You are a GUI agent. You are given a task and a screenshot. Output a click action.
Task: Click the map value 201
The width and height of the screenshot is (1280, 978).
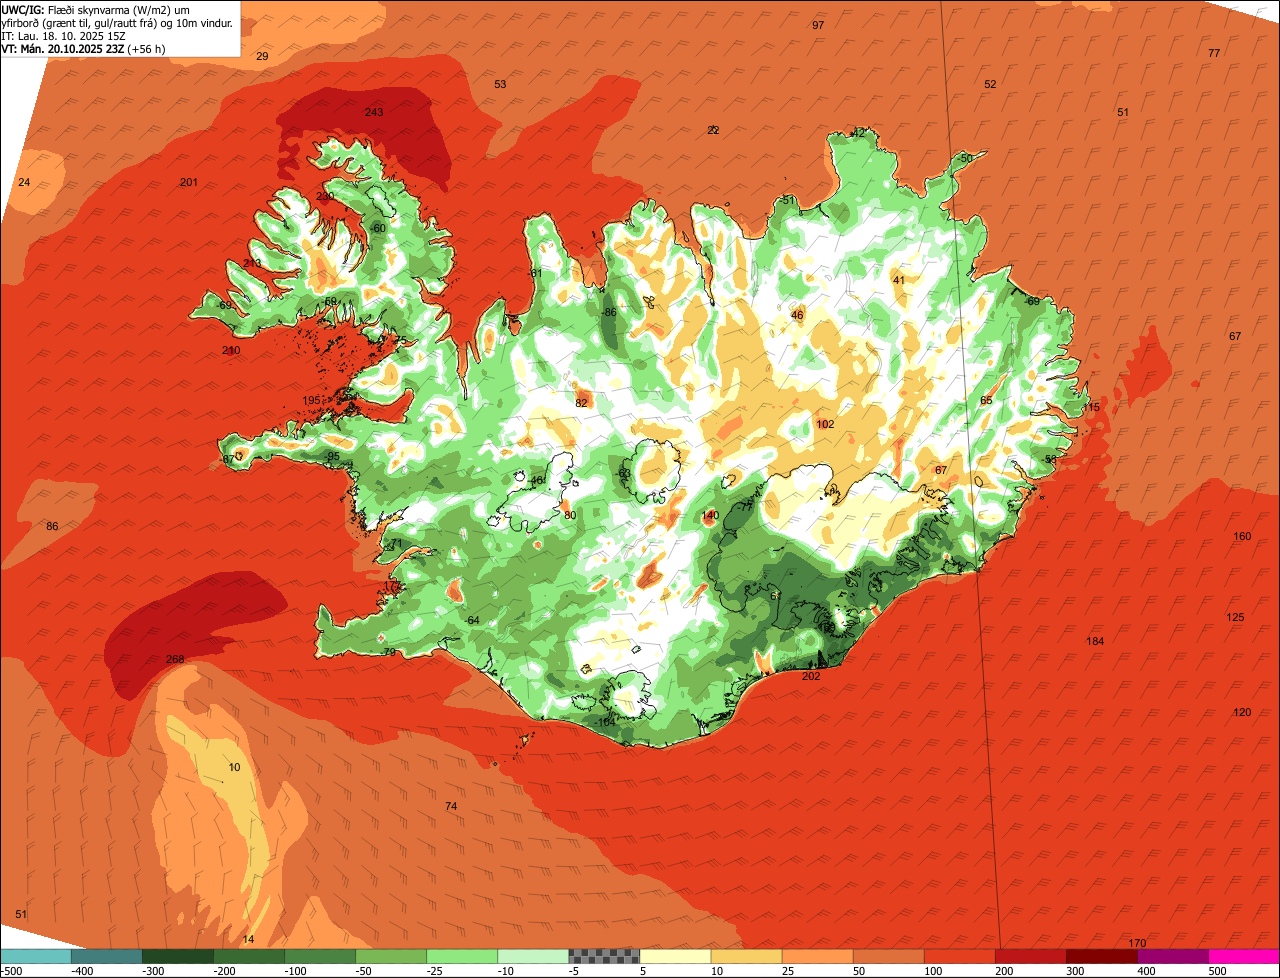(189, 182)
